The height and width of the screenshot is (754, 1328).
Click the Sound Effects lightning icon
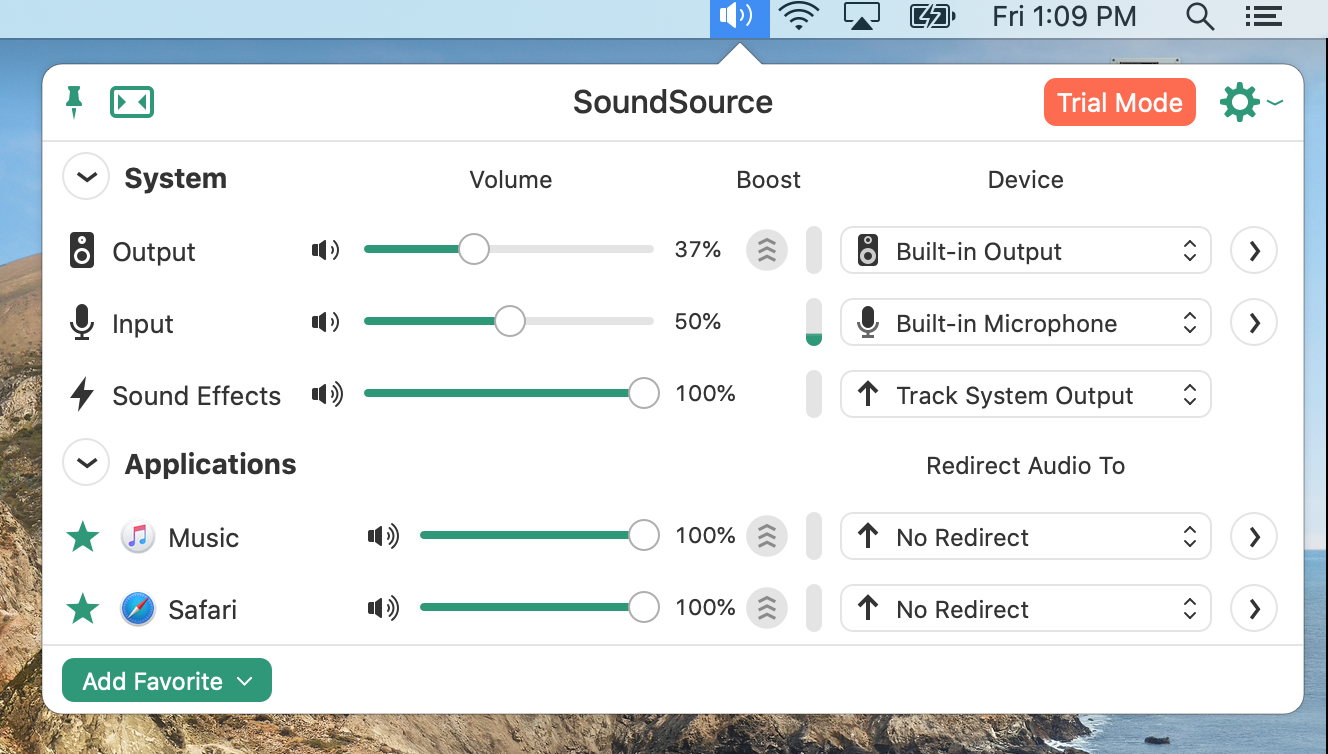click(x=82, y=395)
